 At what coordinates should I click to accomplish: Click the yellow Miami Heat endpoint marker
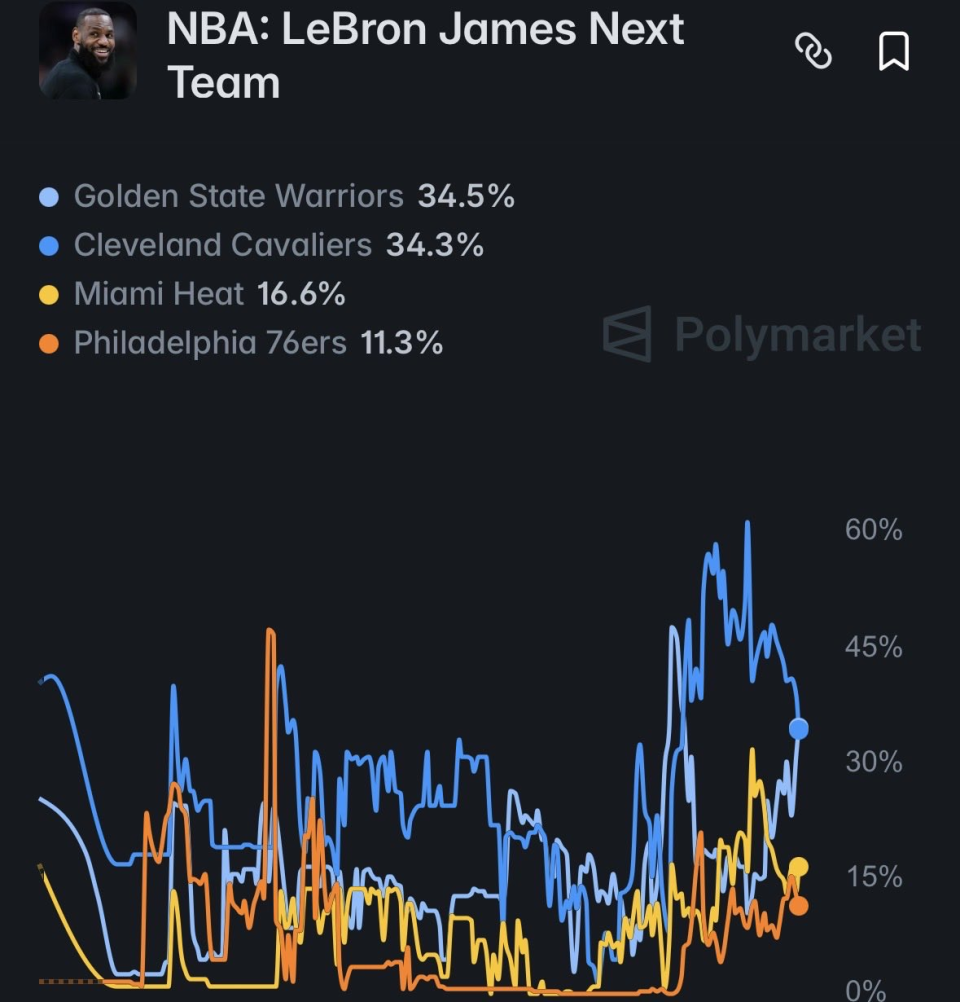[x=799, y=867]
